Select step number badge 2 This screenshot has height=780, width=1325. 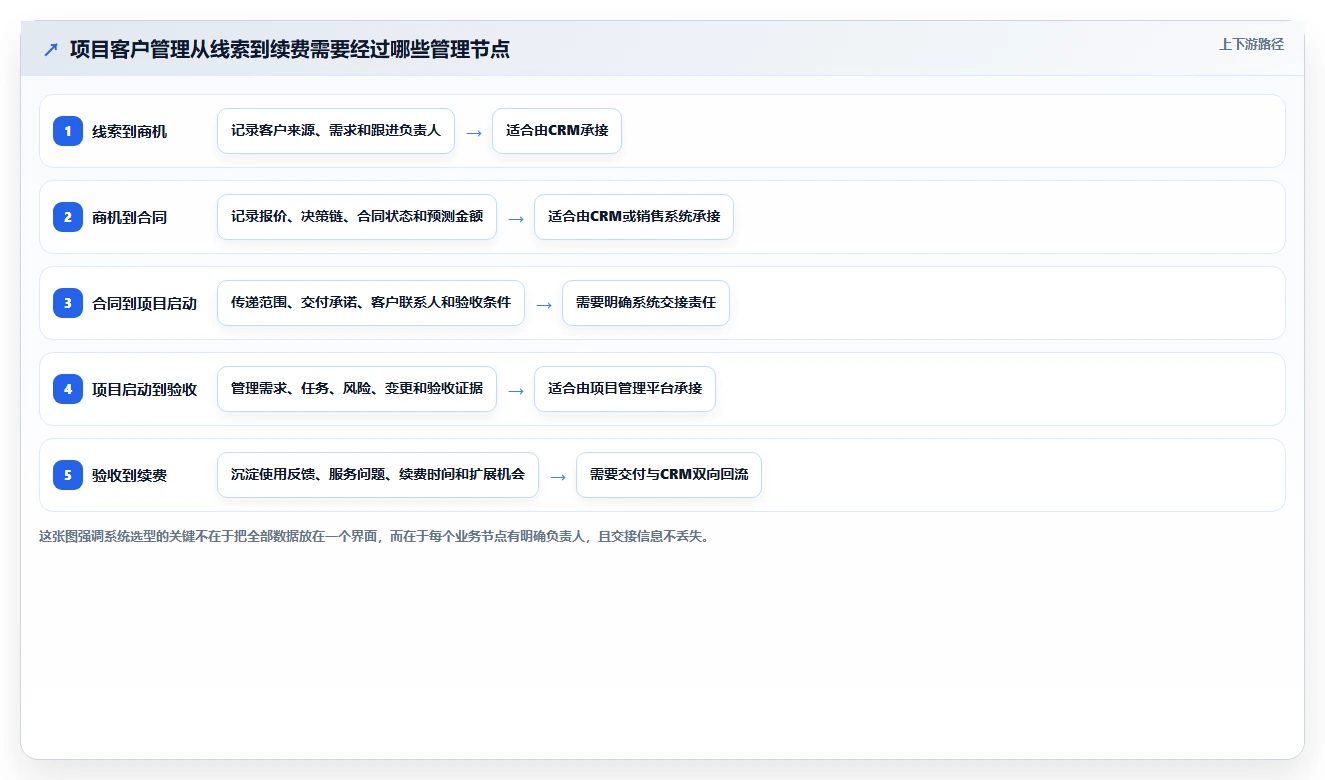pyautogui.click(x=68, y=217)
